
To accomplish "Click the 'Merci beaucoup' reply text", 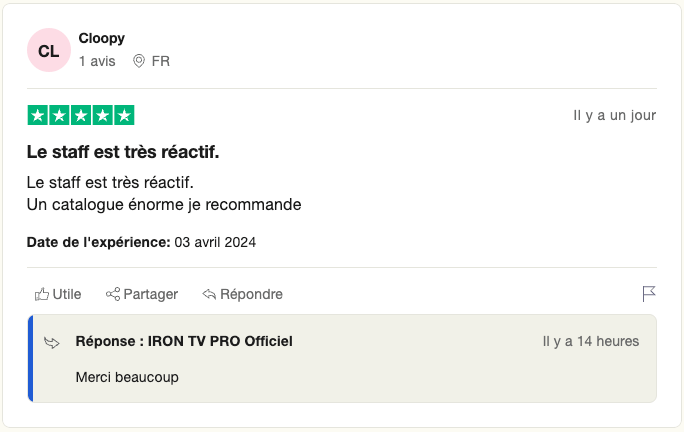I will point(127,377).
